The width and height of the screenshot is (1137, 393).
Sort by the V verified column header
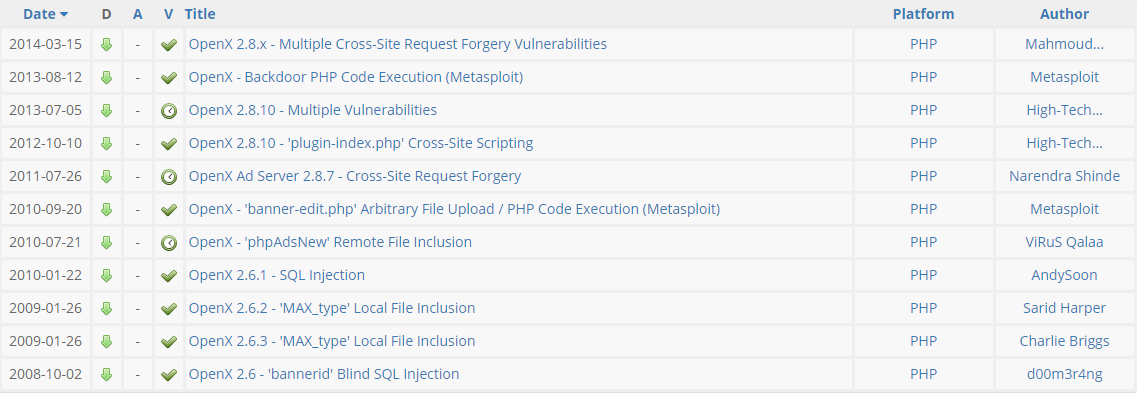pyautogui.click(x=169, y=14)
